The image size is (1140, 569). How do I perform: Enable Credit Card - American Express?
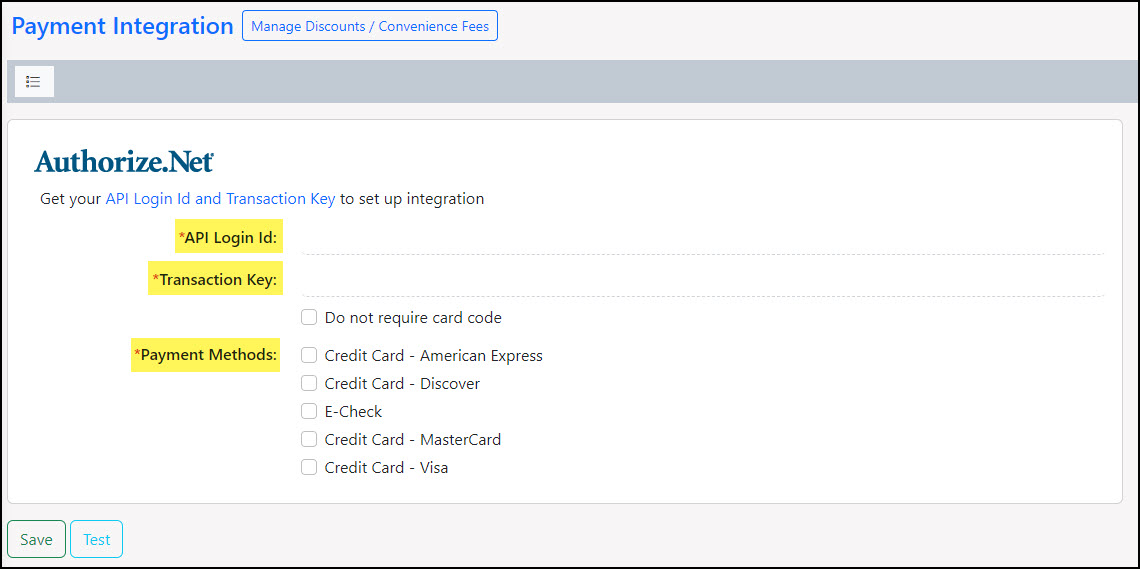(x=309, y=355)
